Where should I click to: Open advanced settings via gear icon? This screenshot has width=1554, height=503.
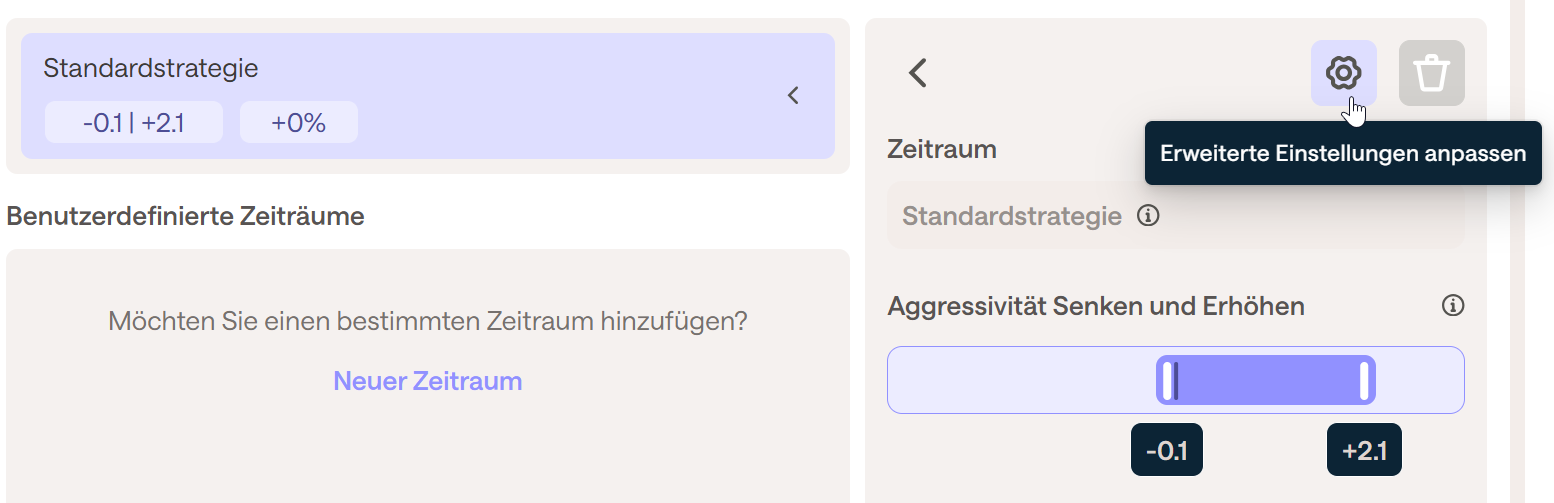(x=1343, y=73)
